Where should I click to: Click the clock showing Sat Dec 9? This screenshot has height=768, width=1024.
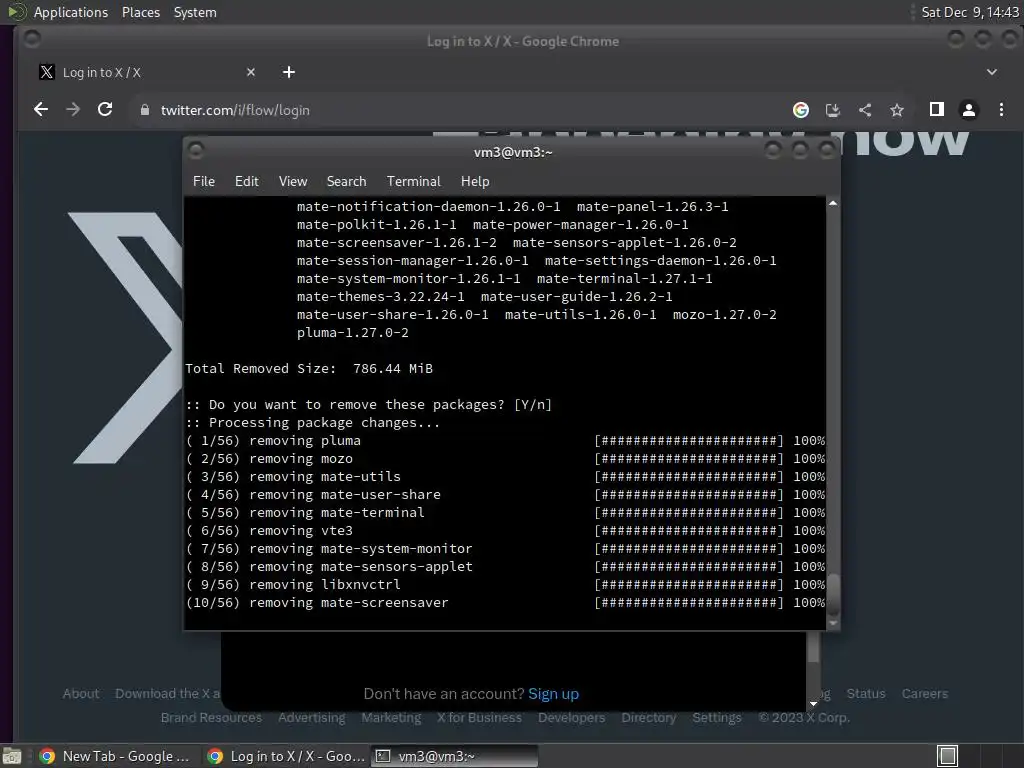point(969,12)
